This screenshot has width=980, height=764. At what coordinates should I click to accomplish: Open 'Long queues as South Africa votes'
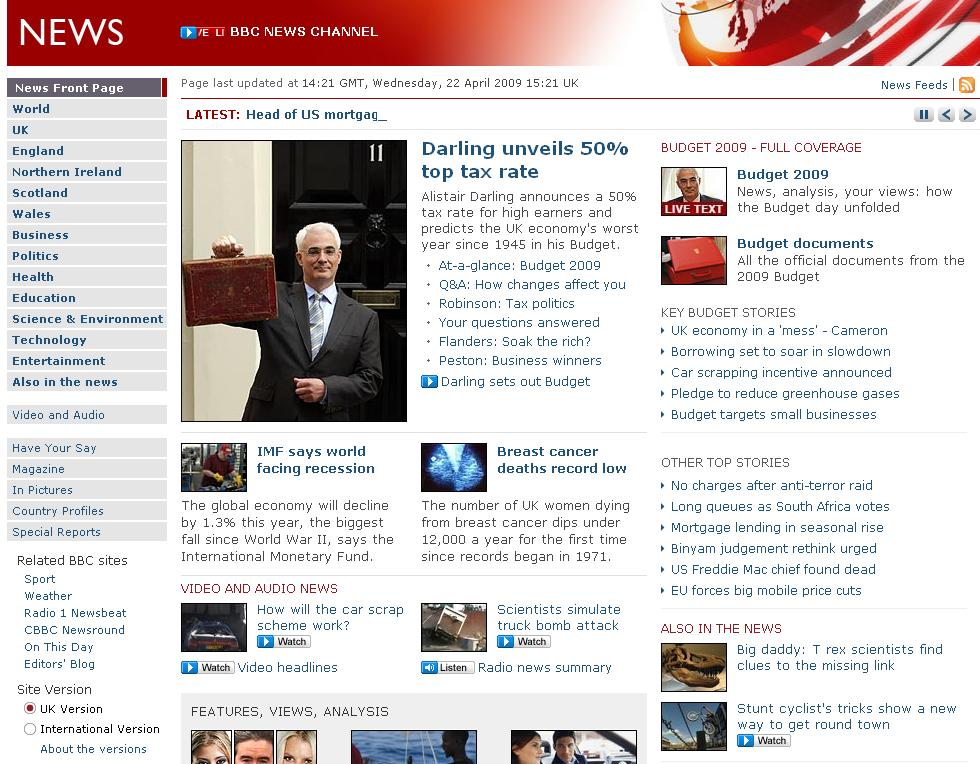(x=780, y=506)
